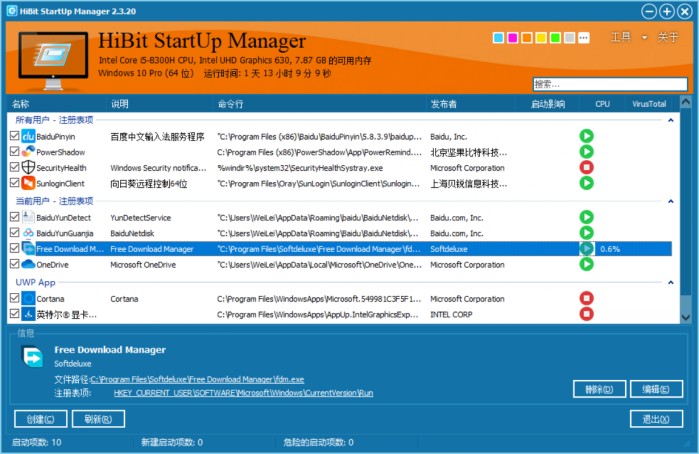Click the list scrollbar down arrow
The width and height of the screenshot is (699, 454).
[x=686, y=317]
